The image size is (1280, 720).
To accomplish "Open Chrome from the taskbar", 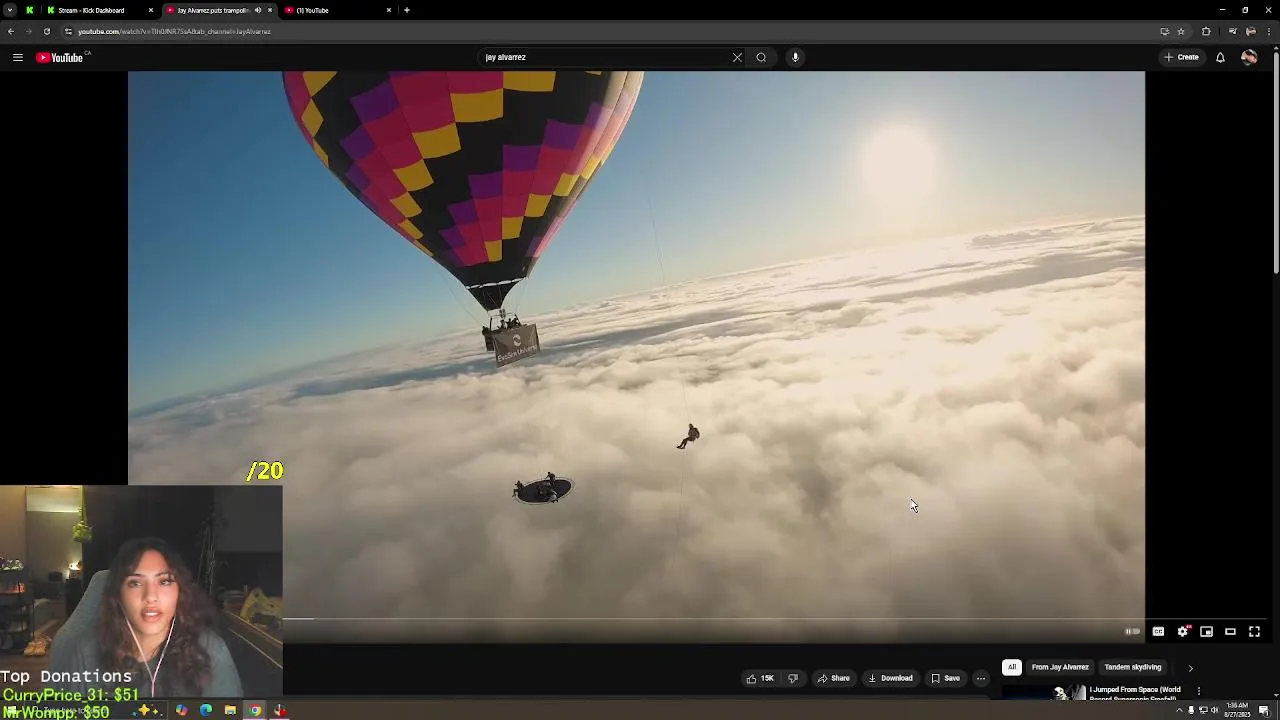I will (x=255, y=711).
